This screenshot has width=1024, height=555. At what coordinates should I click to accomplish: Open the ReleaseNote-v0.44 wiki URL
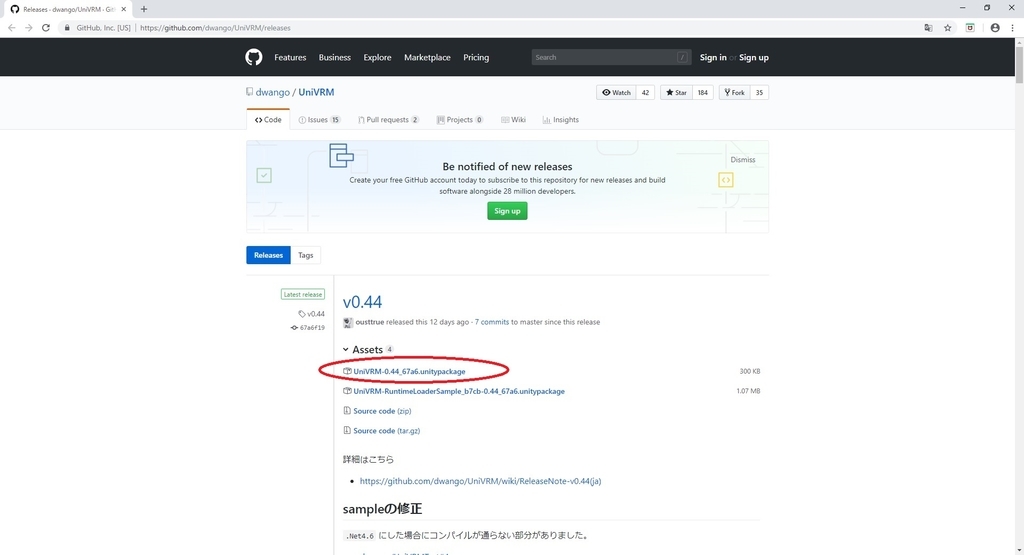[x=480, y=481]
